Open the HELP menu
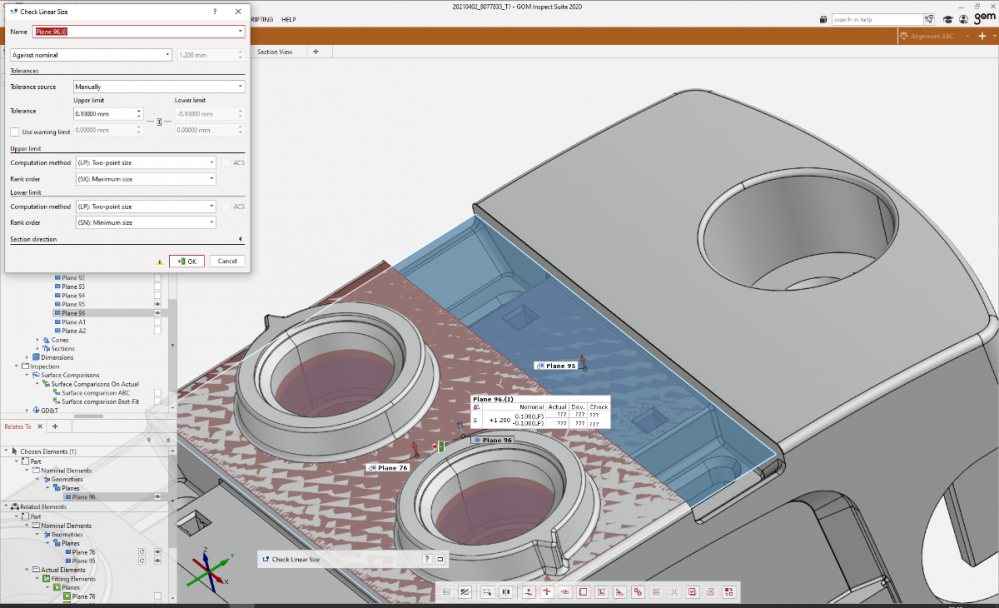The image size is (999, 608). coord(288,19)
